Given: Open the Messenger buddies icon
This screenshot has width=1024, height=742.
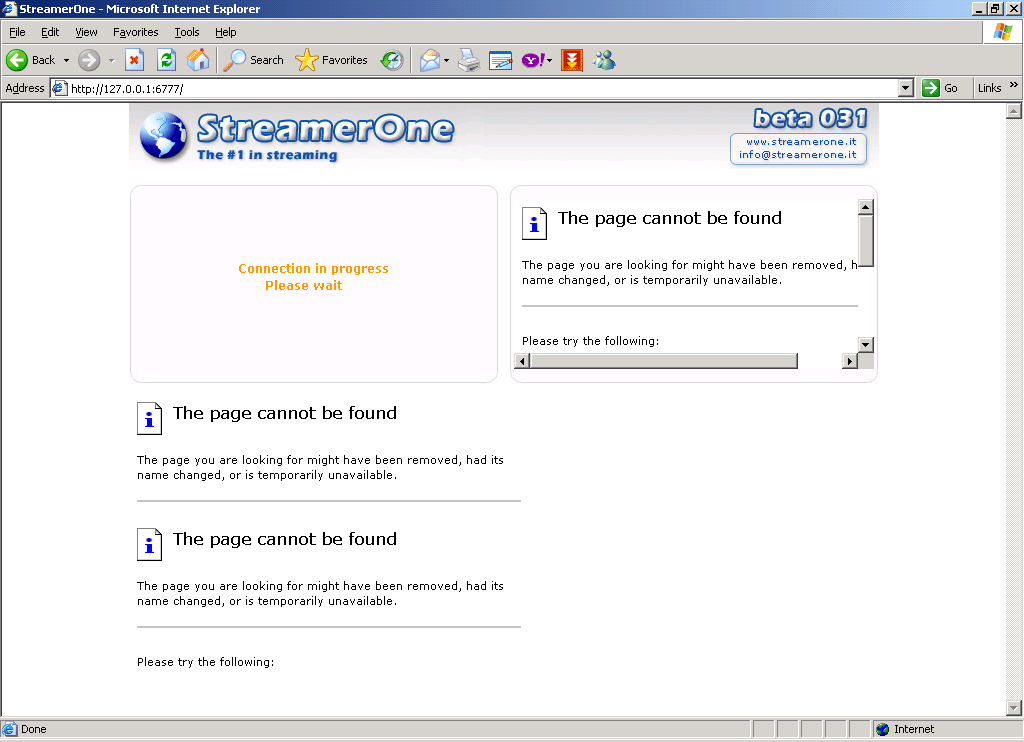Looking at the screenshot, I should point(604,60).
